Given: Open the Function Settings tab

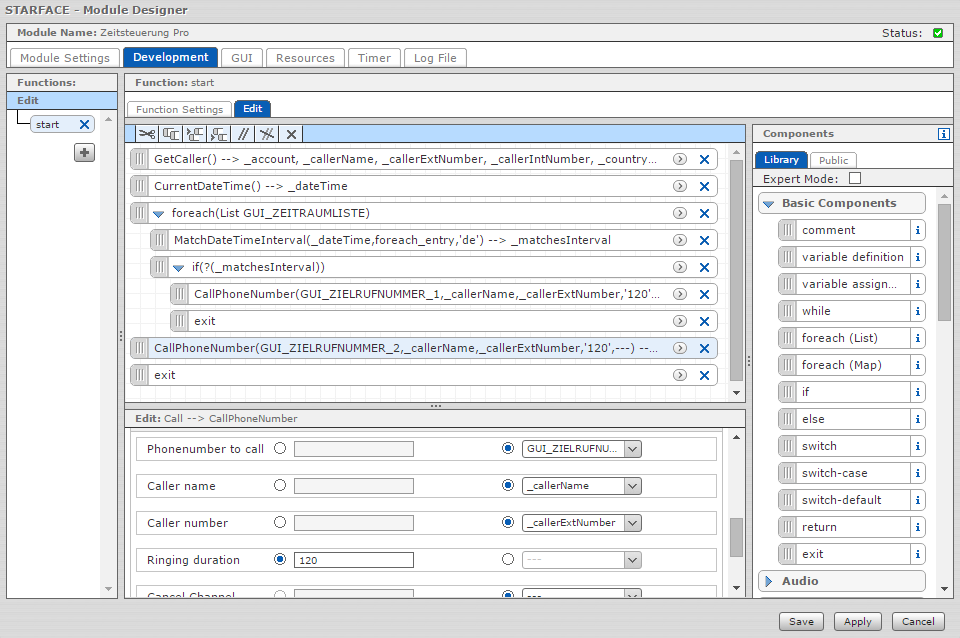Looking at the screenshot, I should [179, 109].
